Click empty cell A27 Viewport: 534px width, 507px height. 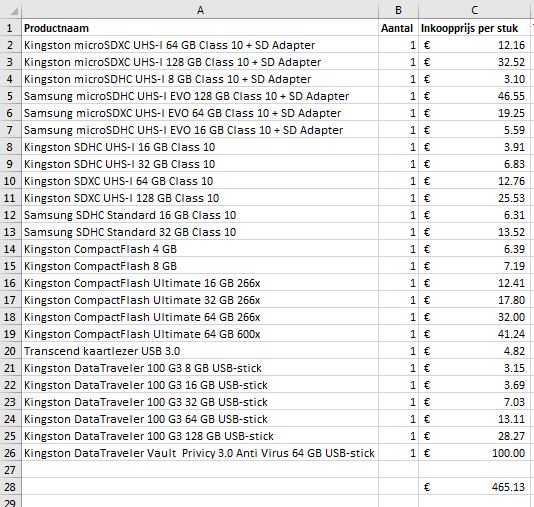coord(200,469)
